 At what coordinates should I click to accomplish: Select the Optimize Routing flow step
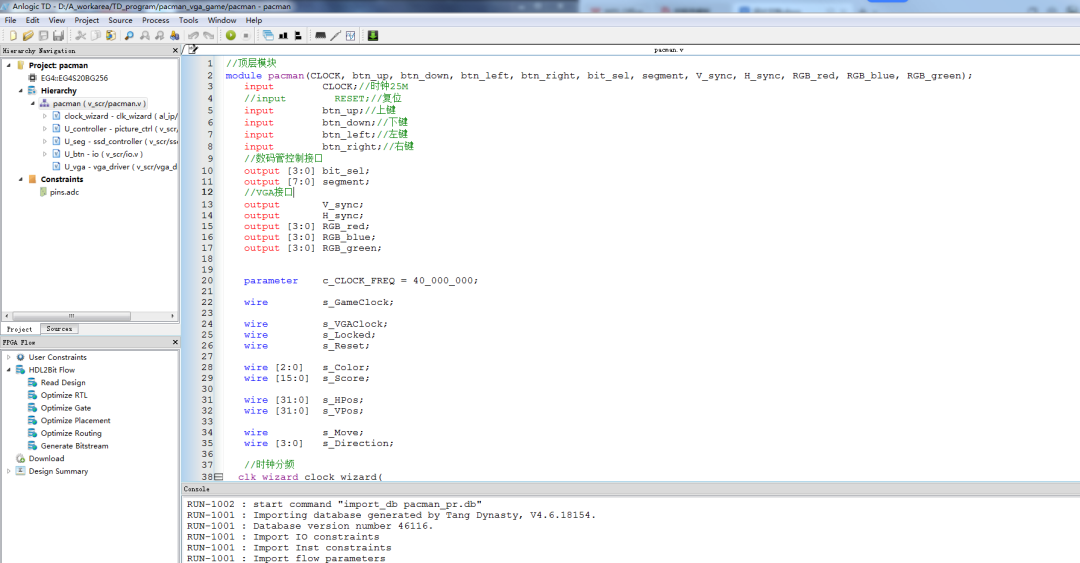(71, 433)
